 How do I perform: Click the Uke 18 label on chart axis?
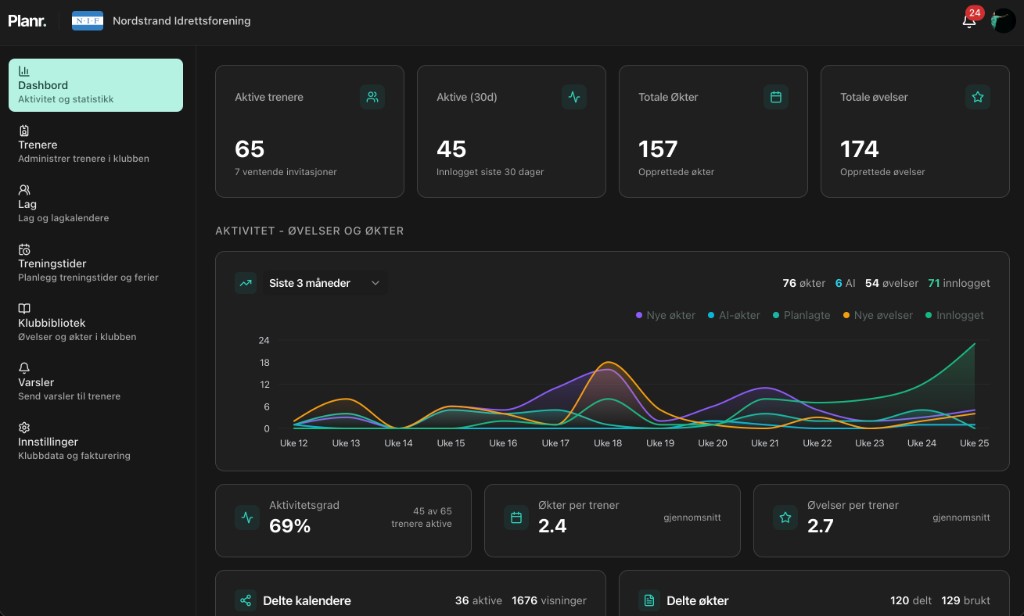(607, 443)
